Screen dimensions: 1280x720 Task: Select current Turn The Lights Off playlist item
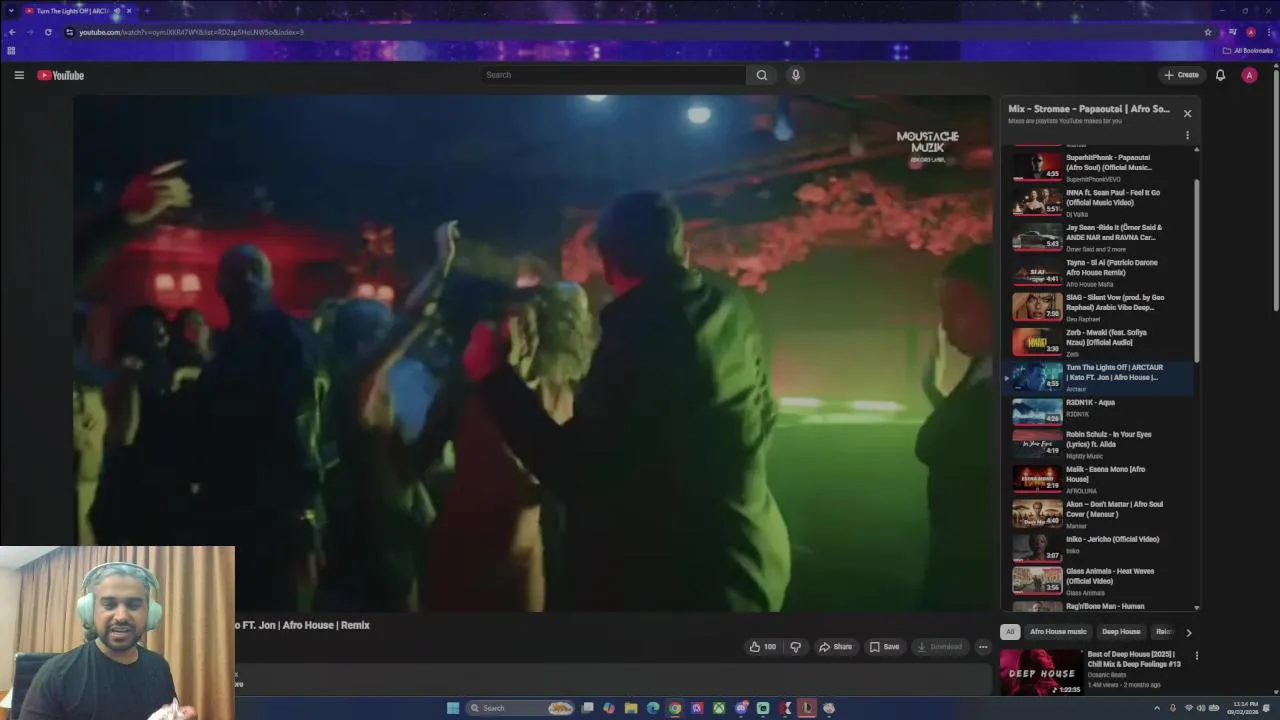[x=1100, y=377]
